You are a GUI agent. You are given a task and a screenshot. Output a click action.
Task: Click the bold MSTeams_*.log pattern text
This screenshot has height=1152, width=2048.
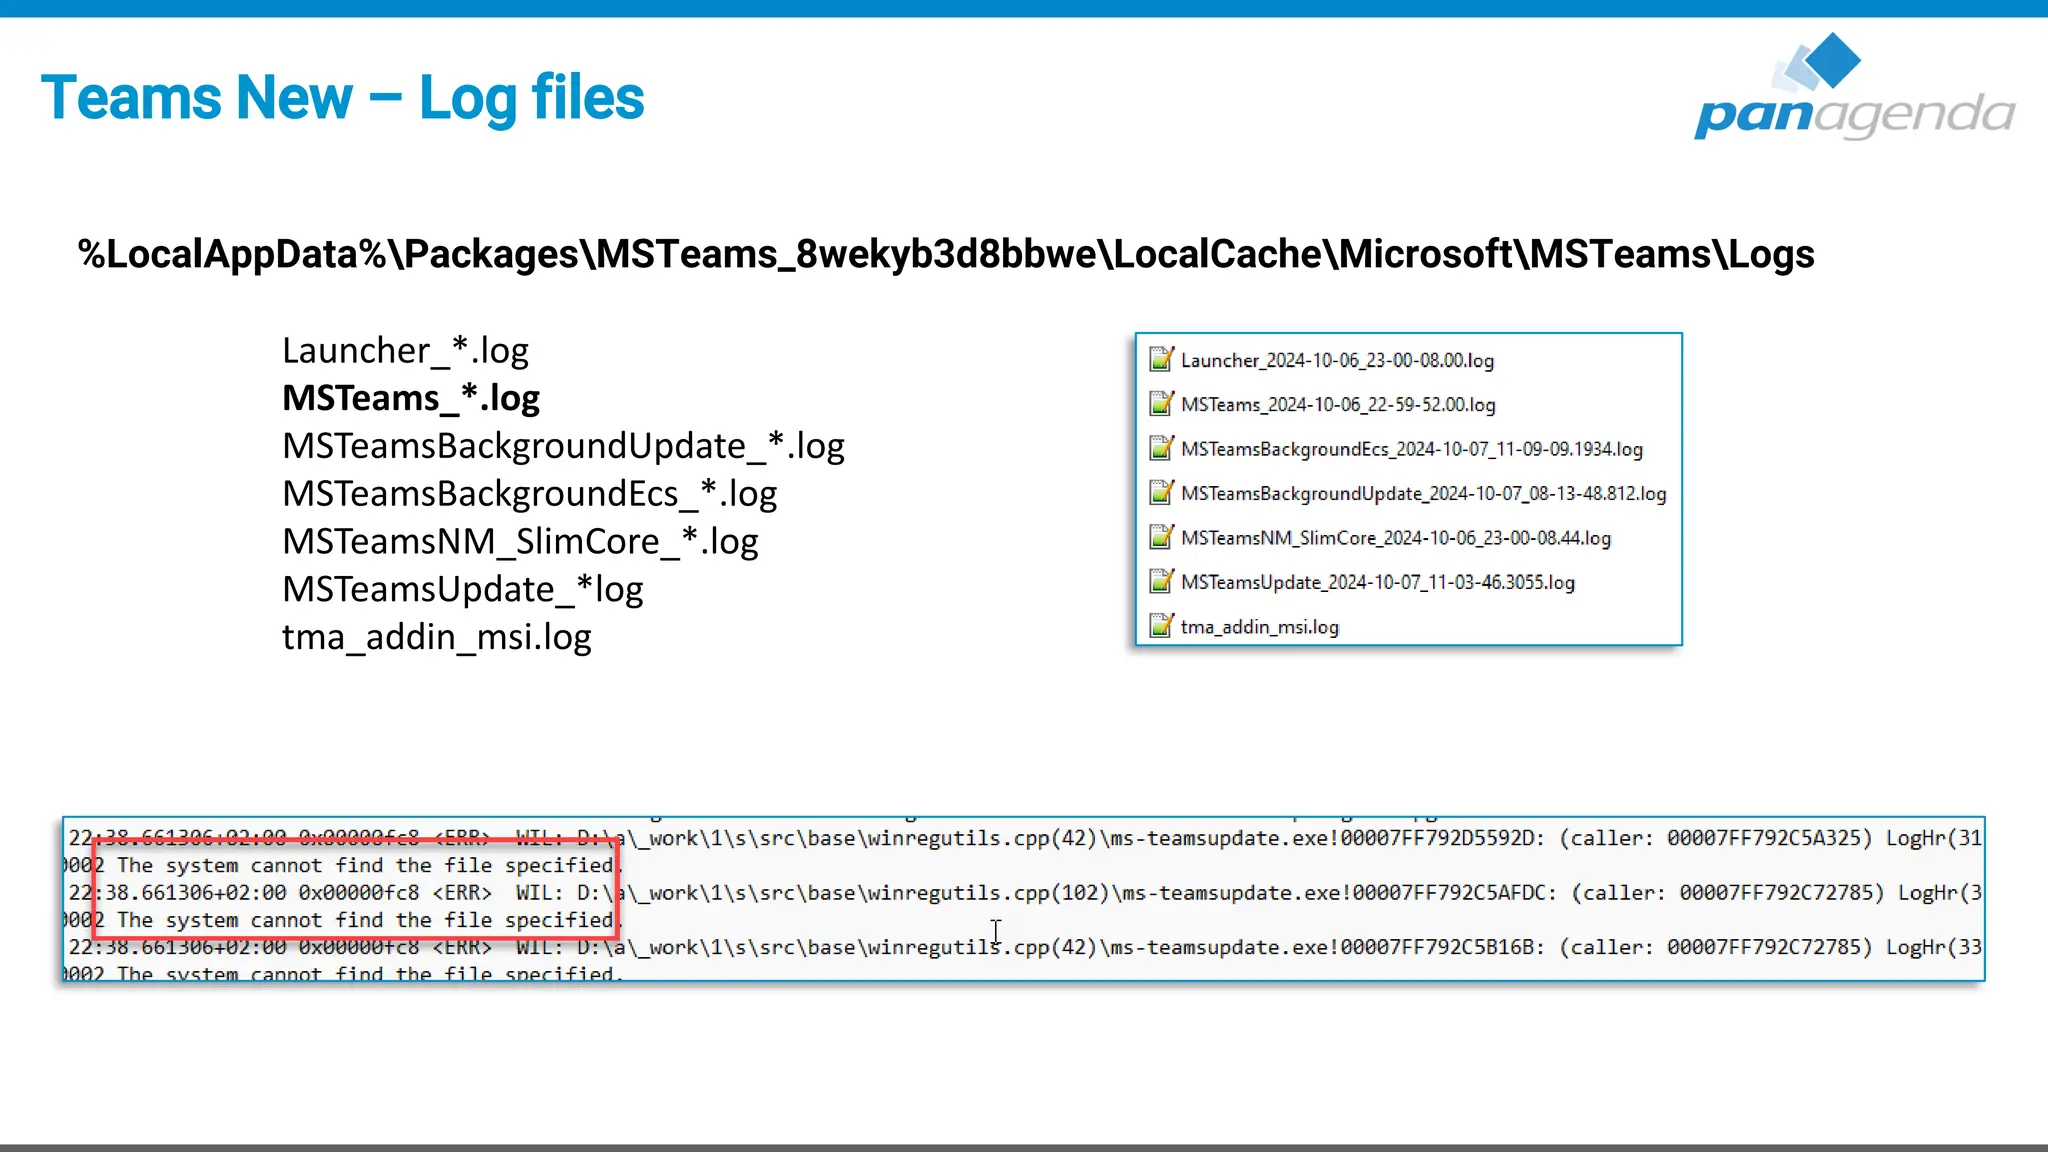click(411, 398)
